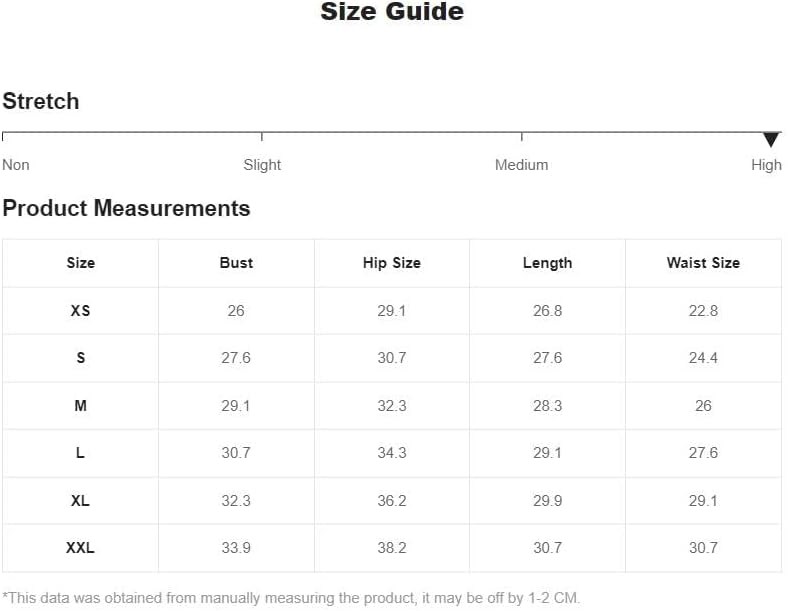Click the XXL hip size value 38.2
788x611 pixels.
392,548
